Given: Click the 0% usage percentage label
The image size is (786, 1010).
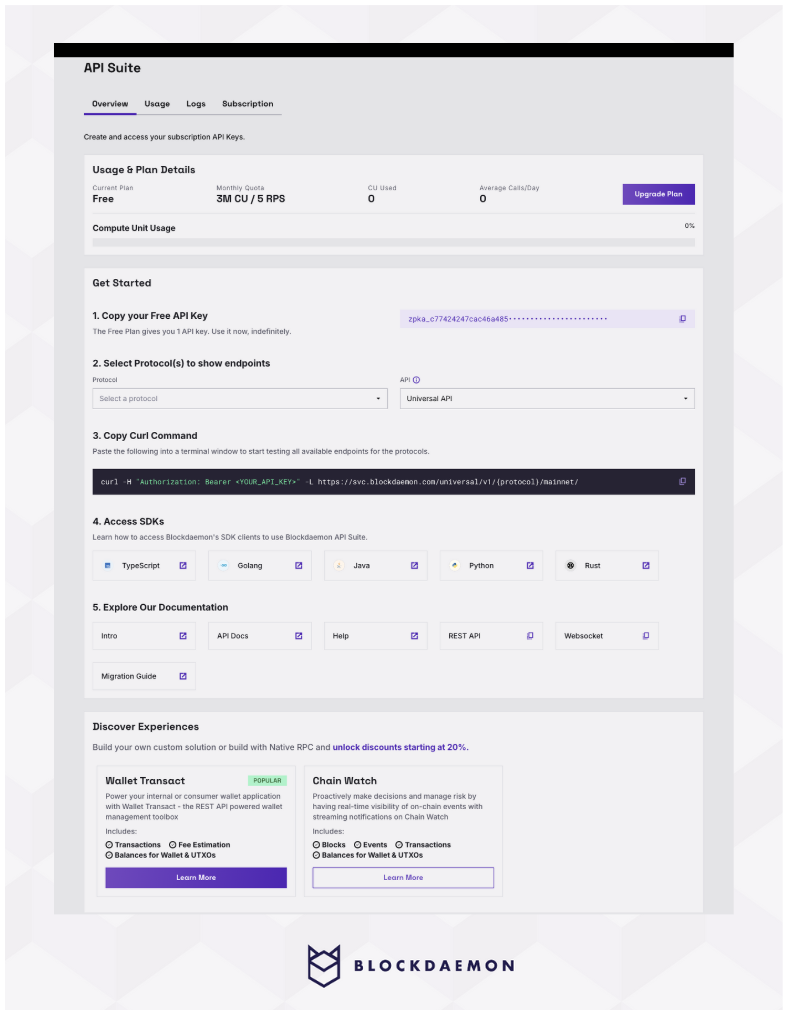Looking at the screenshot, I should [x=689, y=225].
